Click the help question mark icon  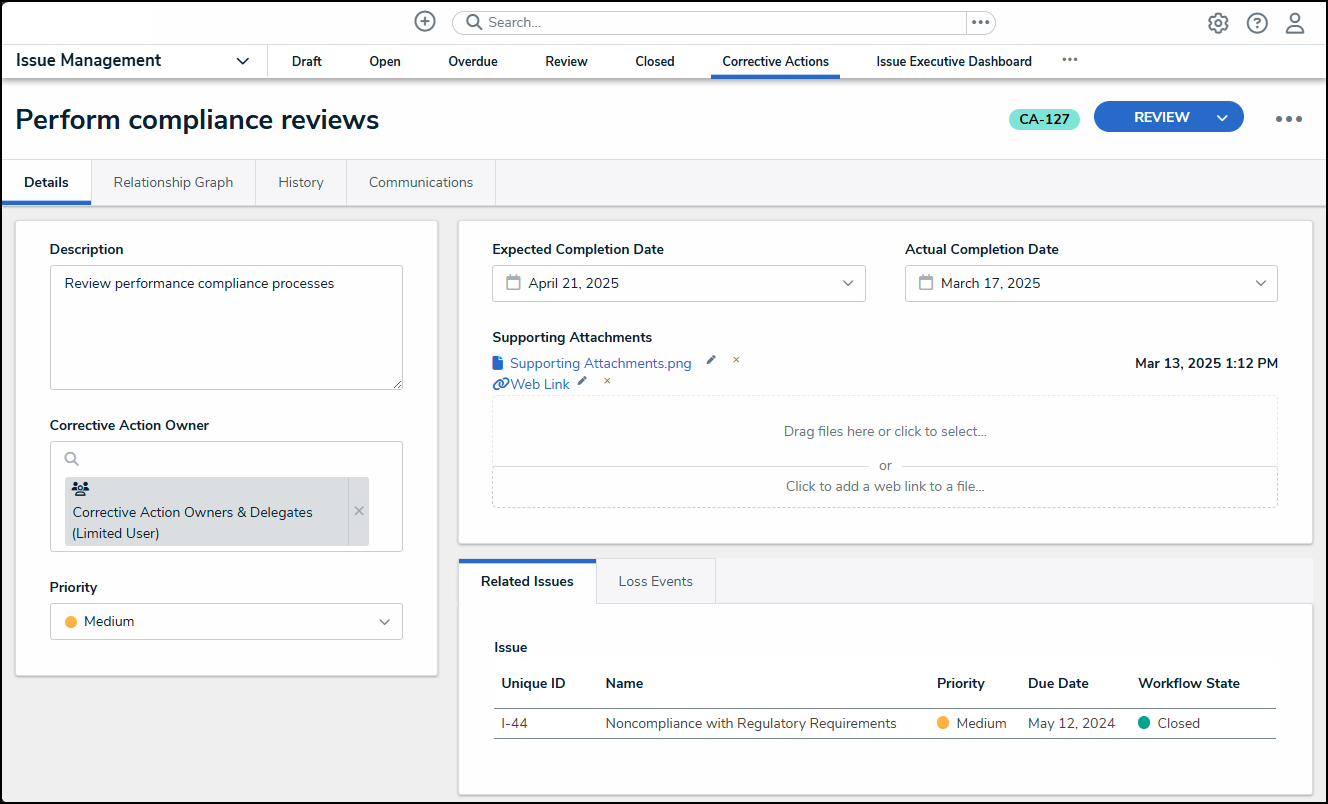[1257, 23]
